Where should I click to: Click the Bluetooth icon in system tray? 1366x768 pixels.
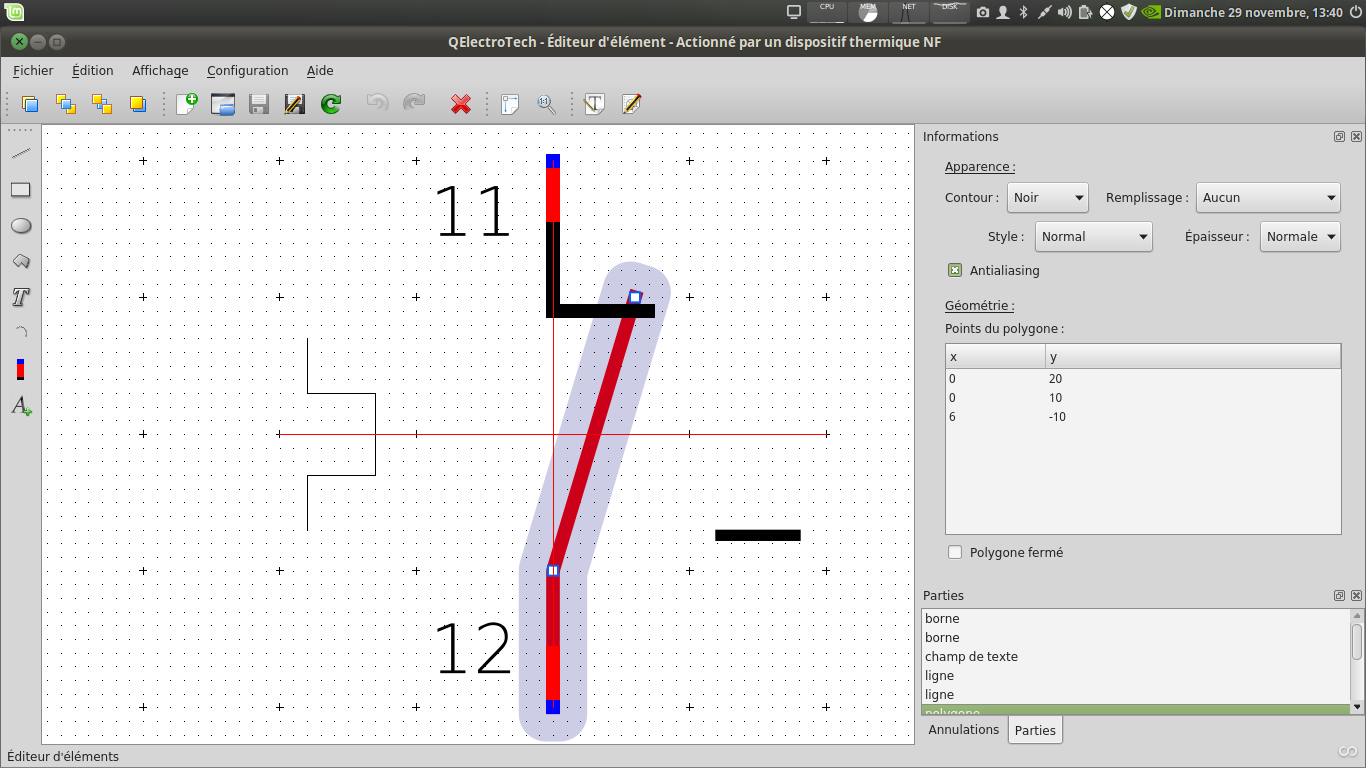[1023, 12]
